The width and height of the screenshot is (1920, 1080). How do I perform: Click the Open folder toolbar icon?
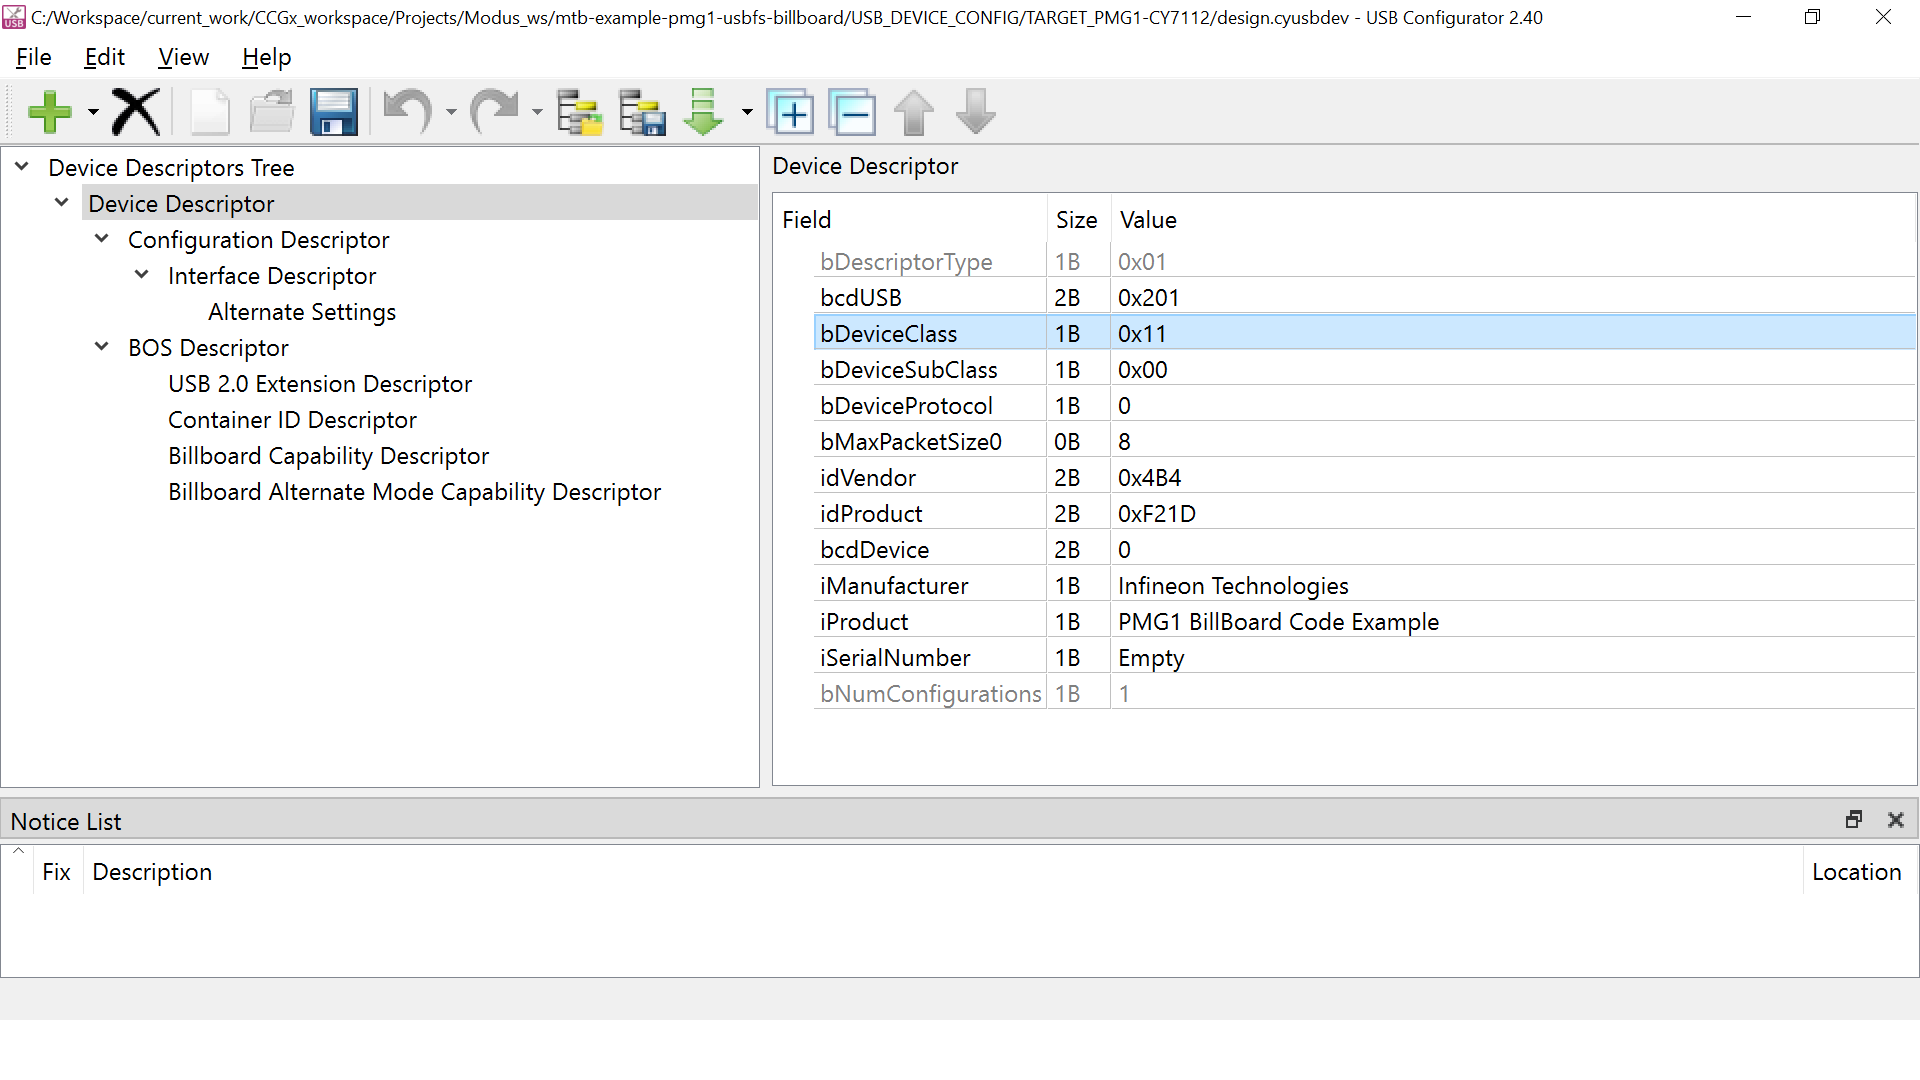pos(272,112)
